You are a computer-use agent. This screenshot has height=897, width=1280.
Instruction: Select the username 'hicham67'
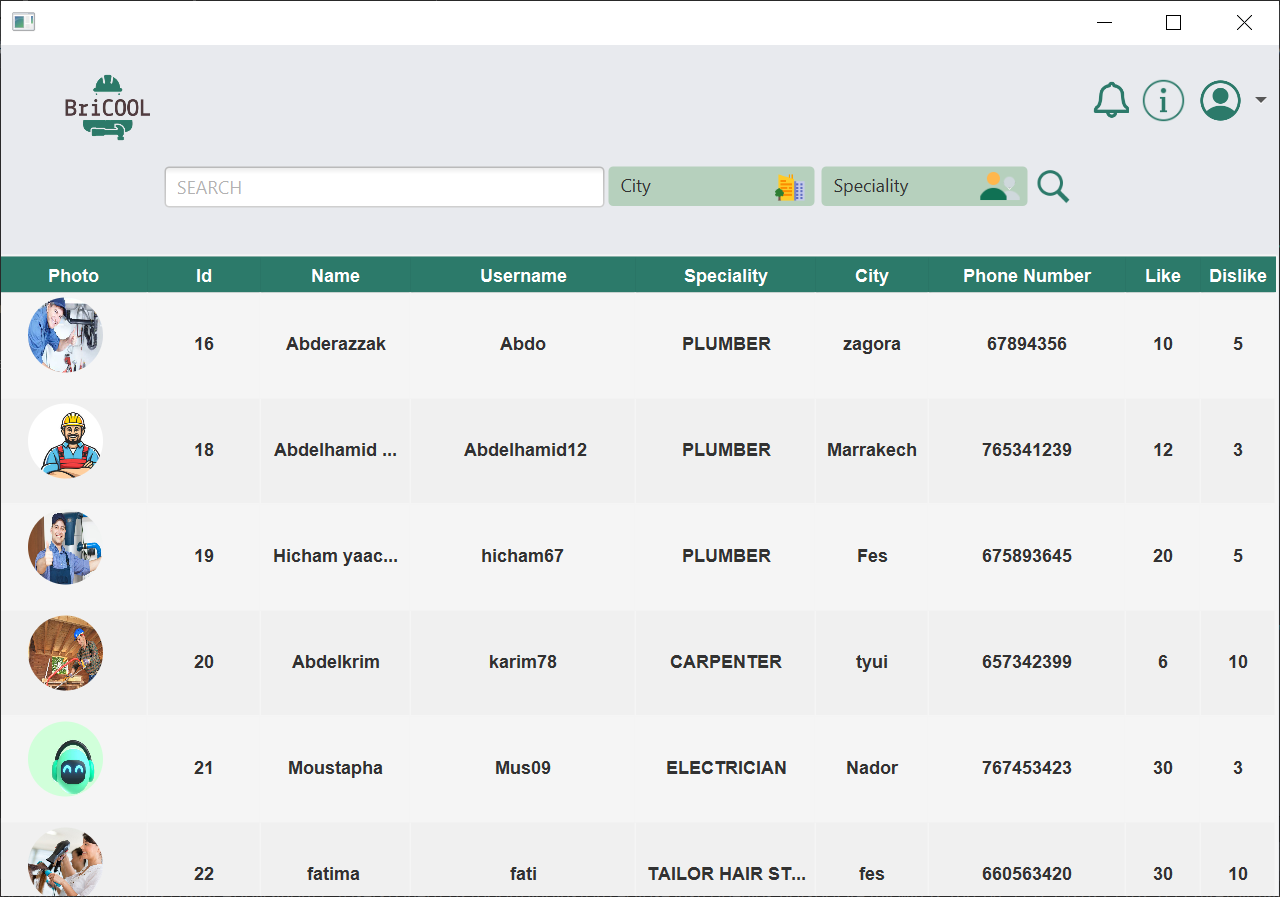tap(522, 556)
